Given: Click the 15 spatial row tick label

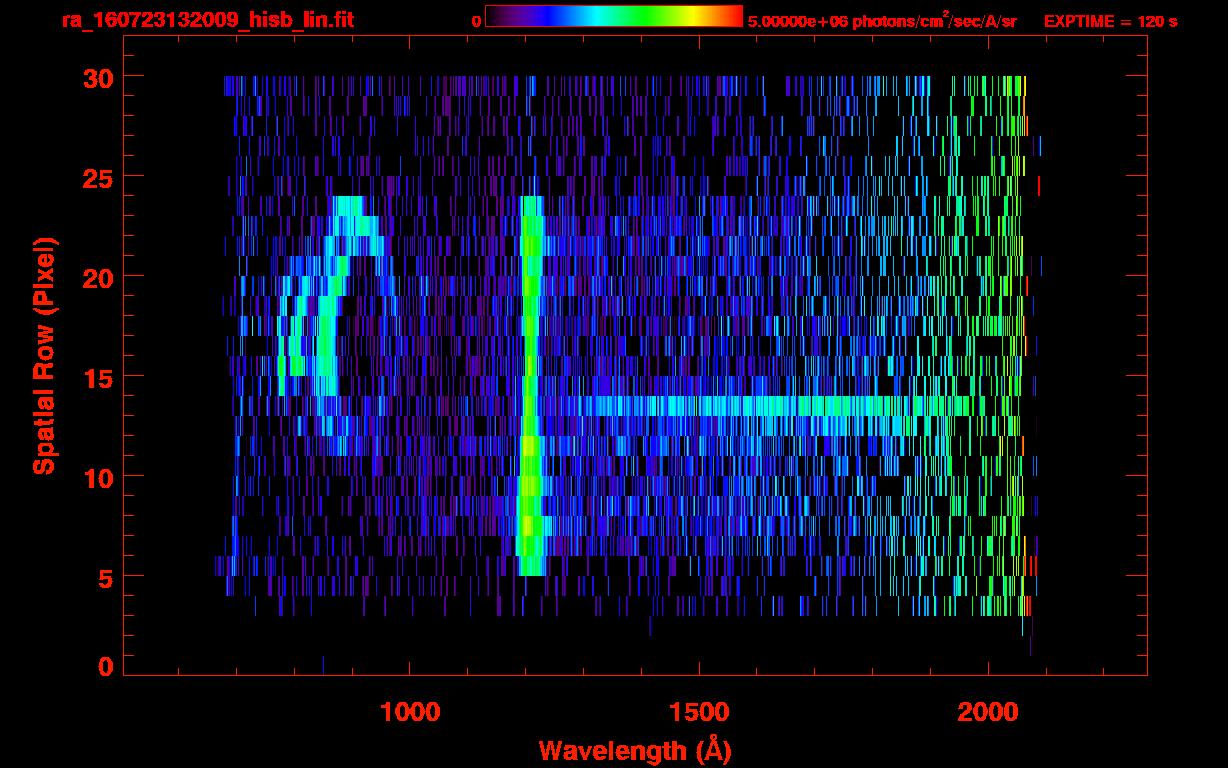Looking at the screenshot, I should pyautogui.click(x=99, y=376).
